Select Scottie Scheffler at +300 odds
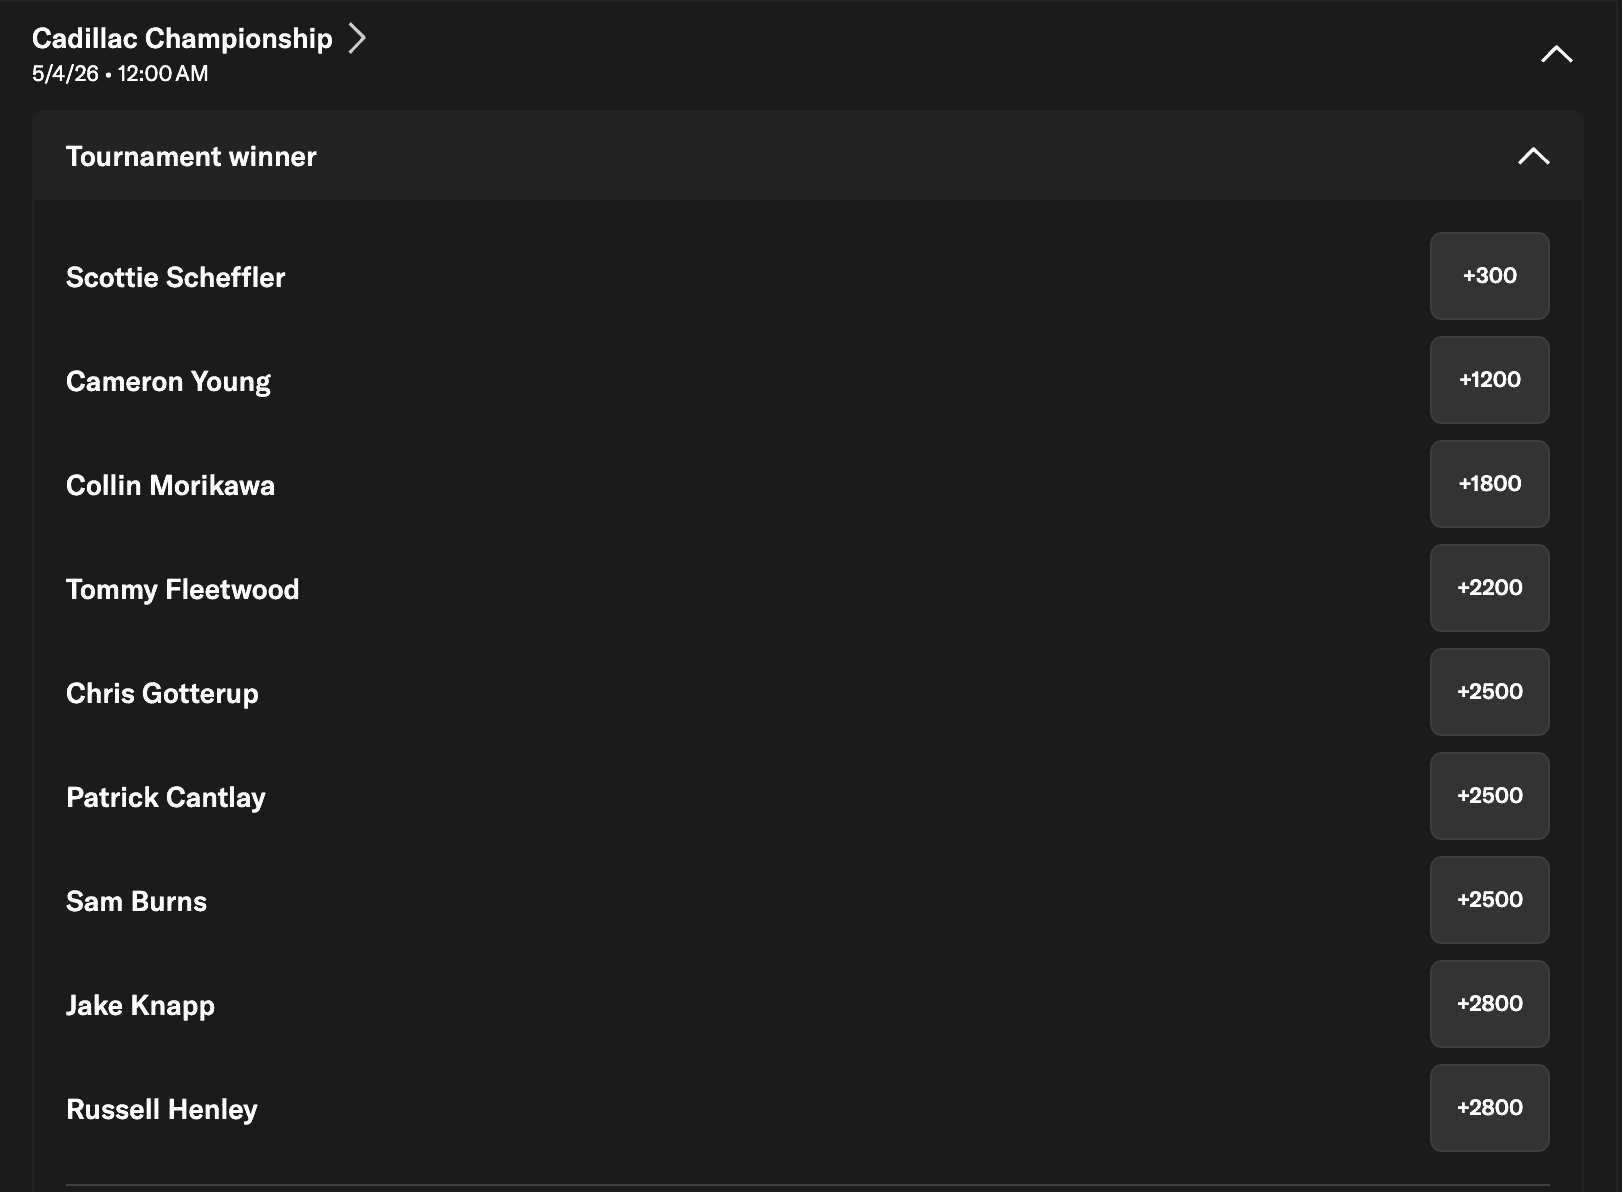1622x1192 pixels. [x=1489, y=276]
